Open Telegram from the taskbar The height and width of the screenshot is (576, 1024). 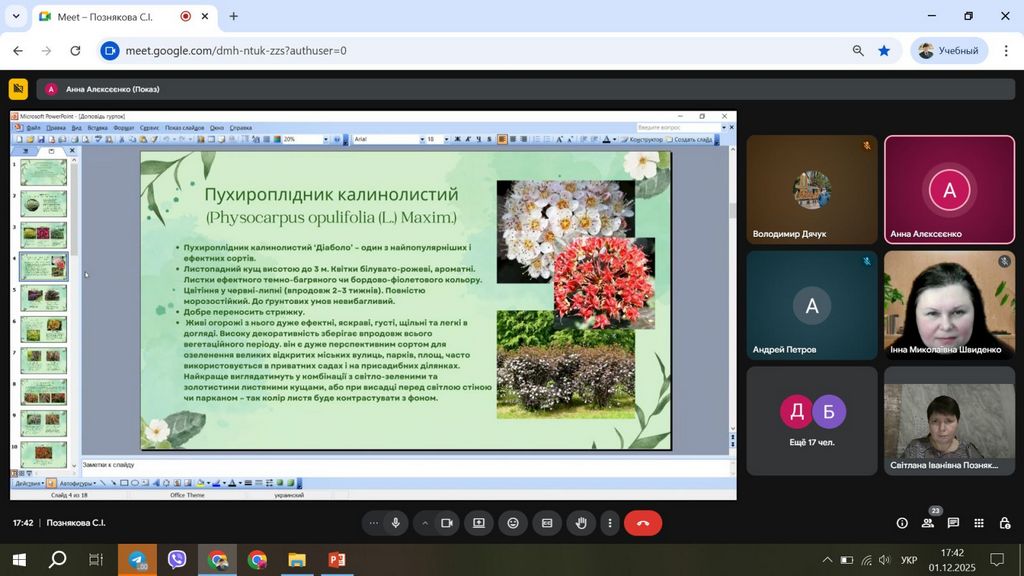(137, 560)
